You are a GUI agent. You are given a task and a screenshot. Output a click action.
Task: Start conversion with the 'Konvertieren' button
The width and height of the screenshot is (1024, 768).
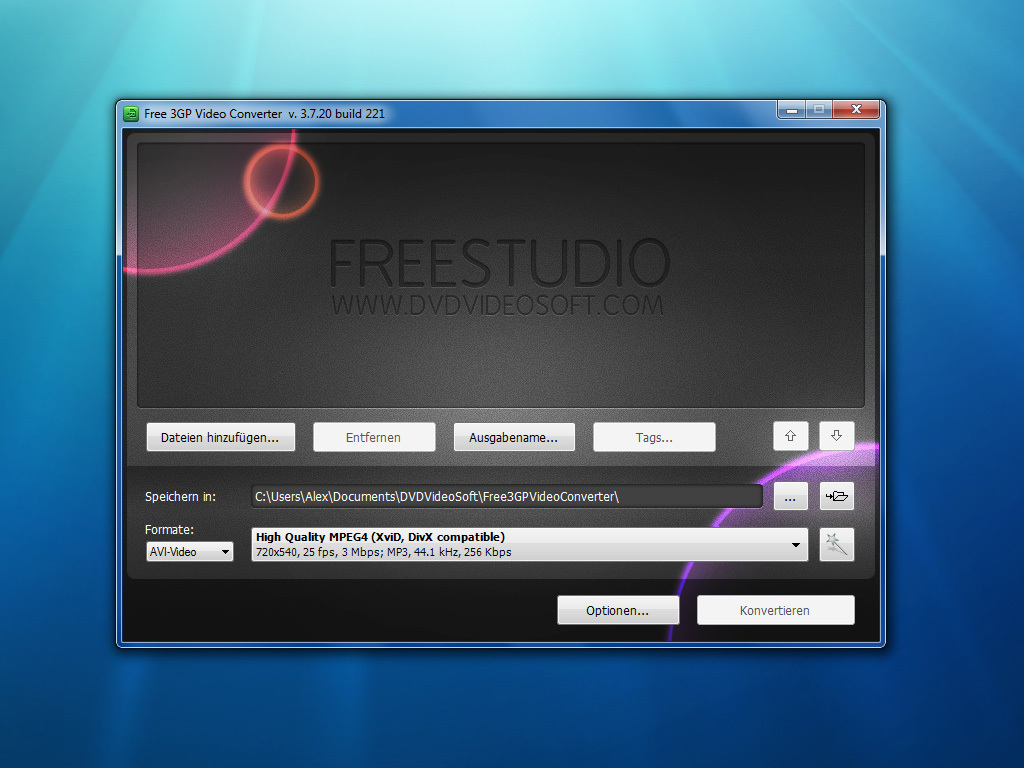pyautogui.click(x=775, y=610)
